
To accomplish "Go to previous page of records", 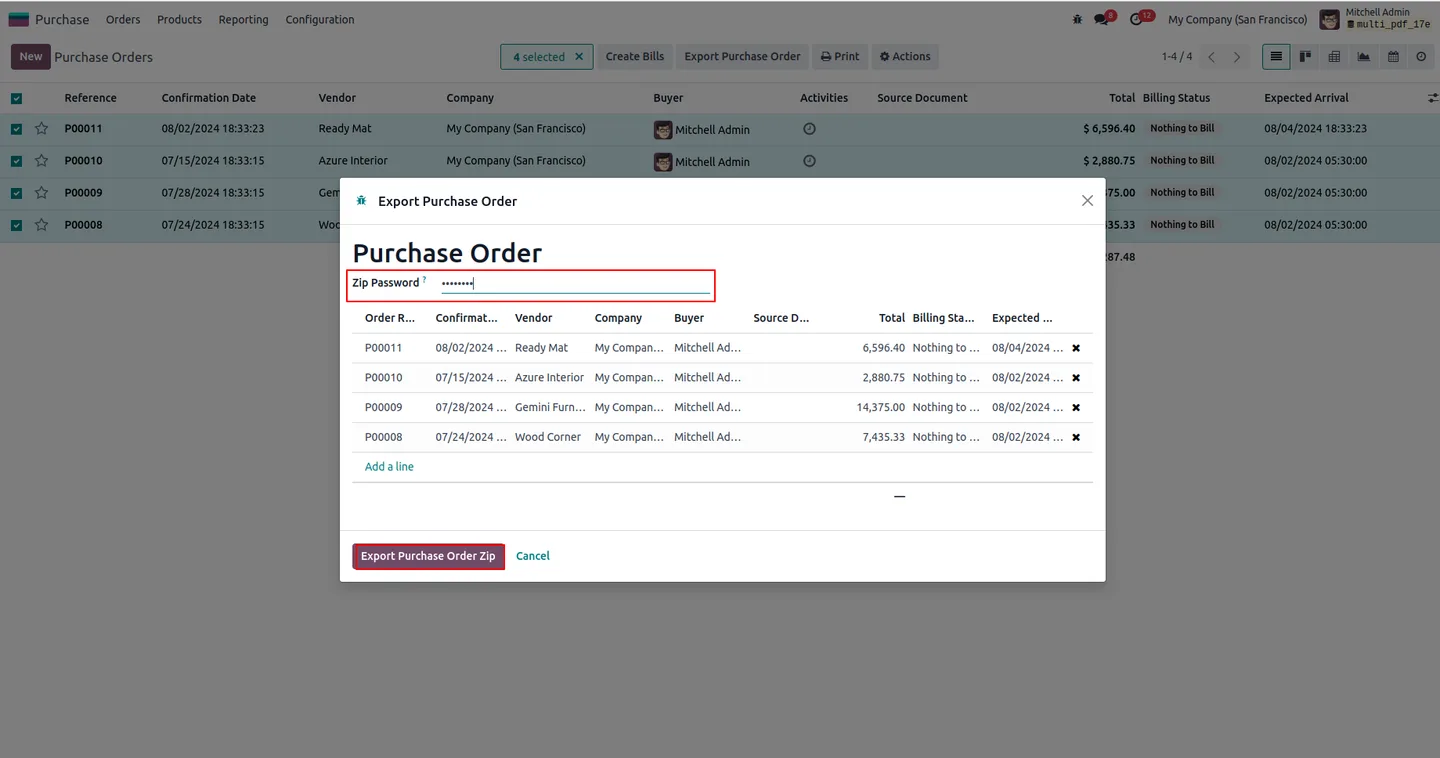I will click(x=1212, y=57).
